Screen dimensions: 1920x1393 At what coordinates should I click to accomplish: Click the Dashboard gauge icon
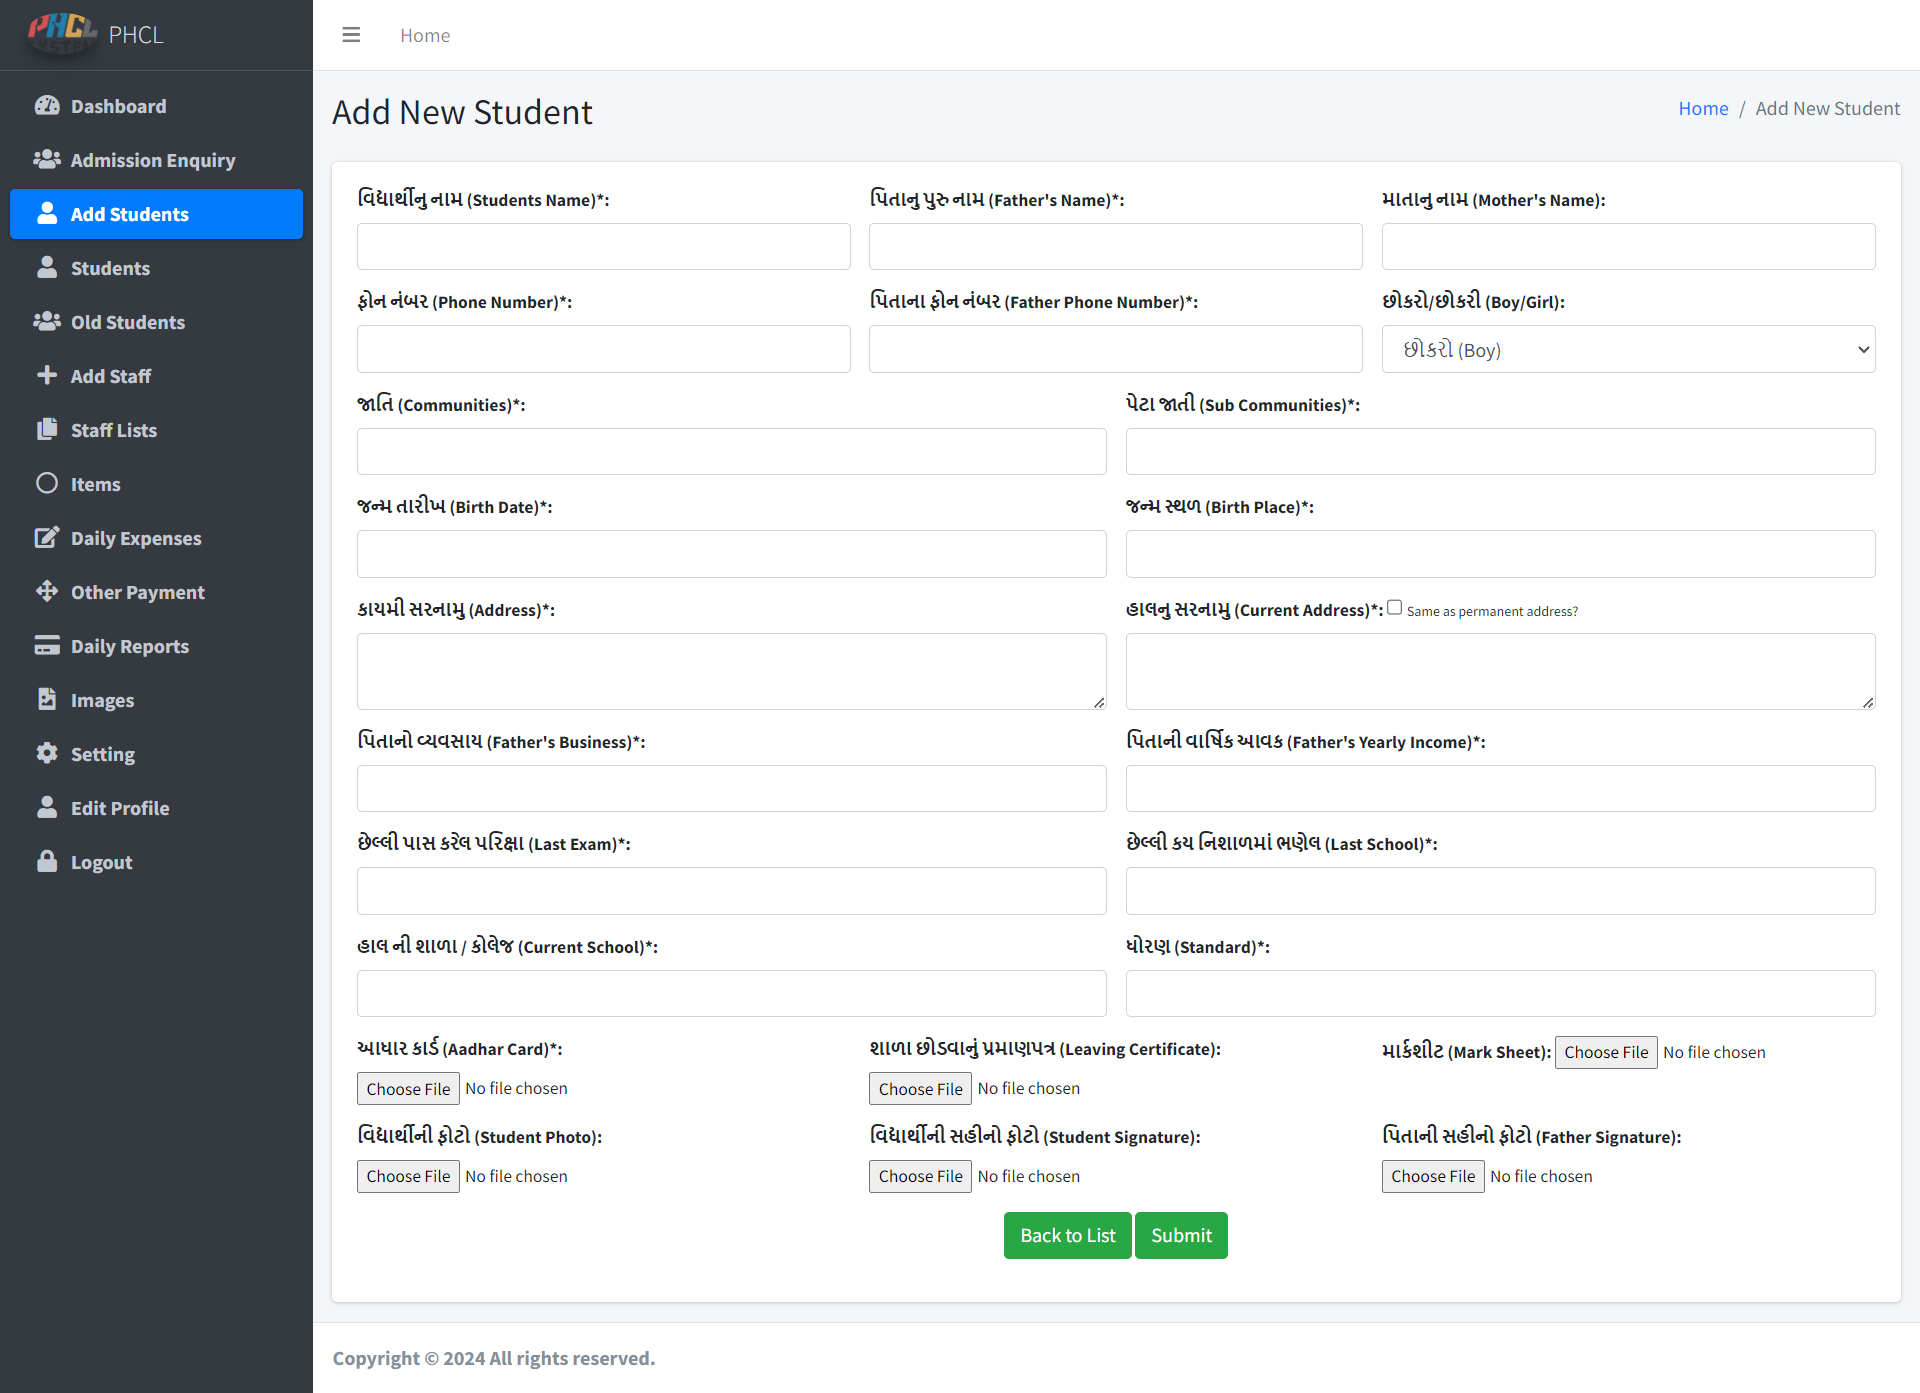point(47,106)
